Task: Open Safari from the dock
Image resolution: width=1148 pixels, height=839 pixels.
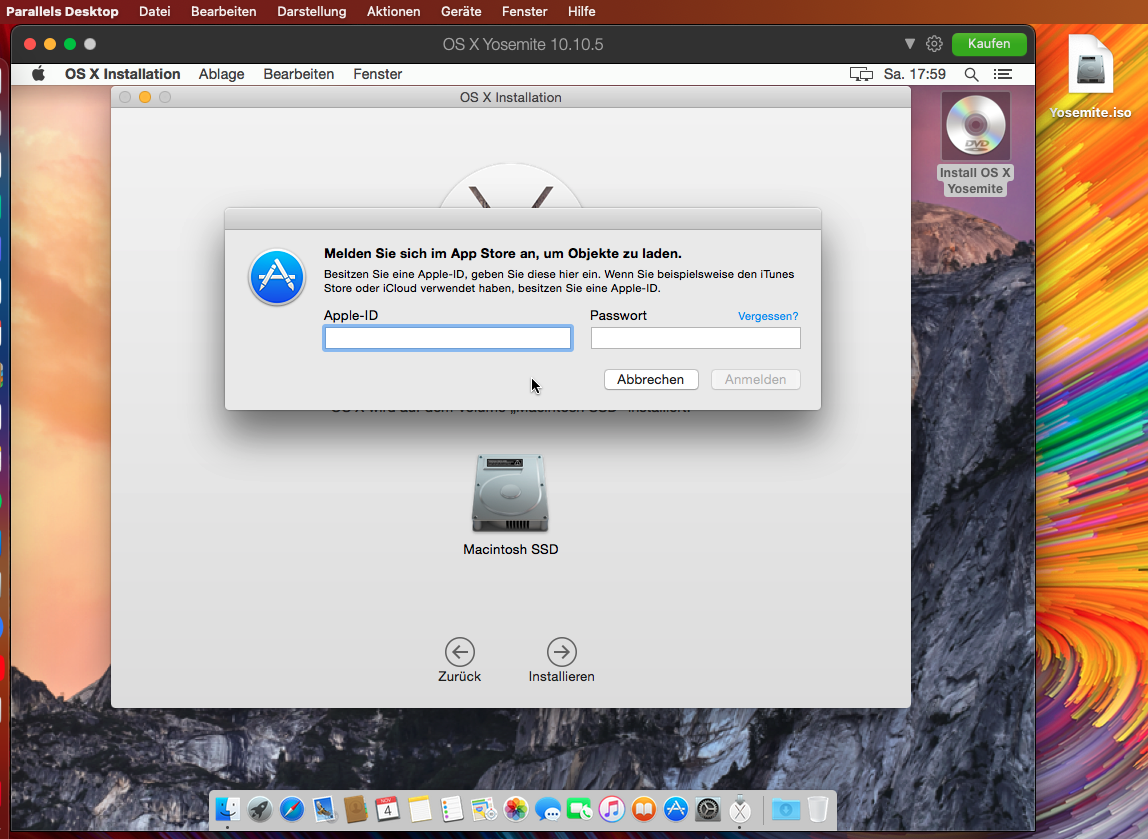Action: pyautogui.click(x=291, y=809)
